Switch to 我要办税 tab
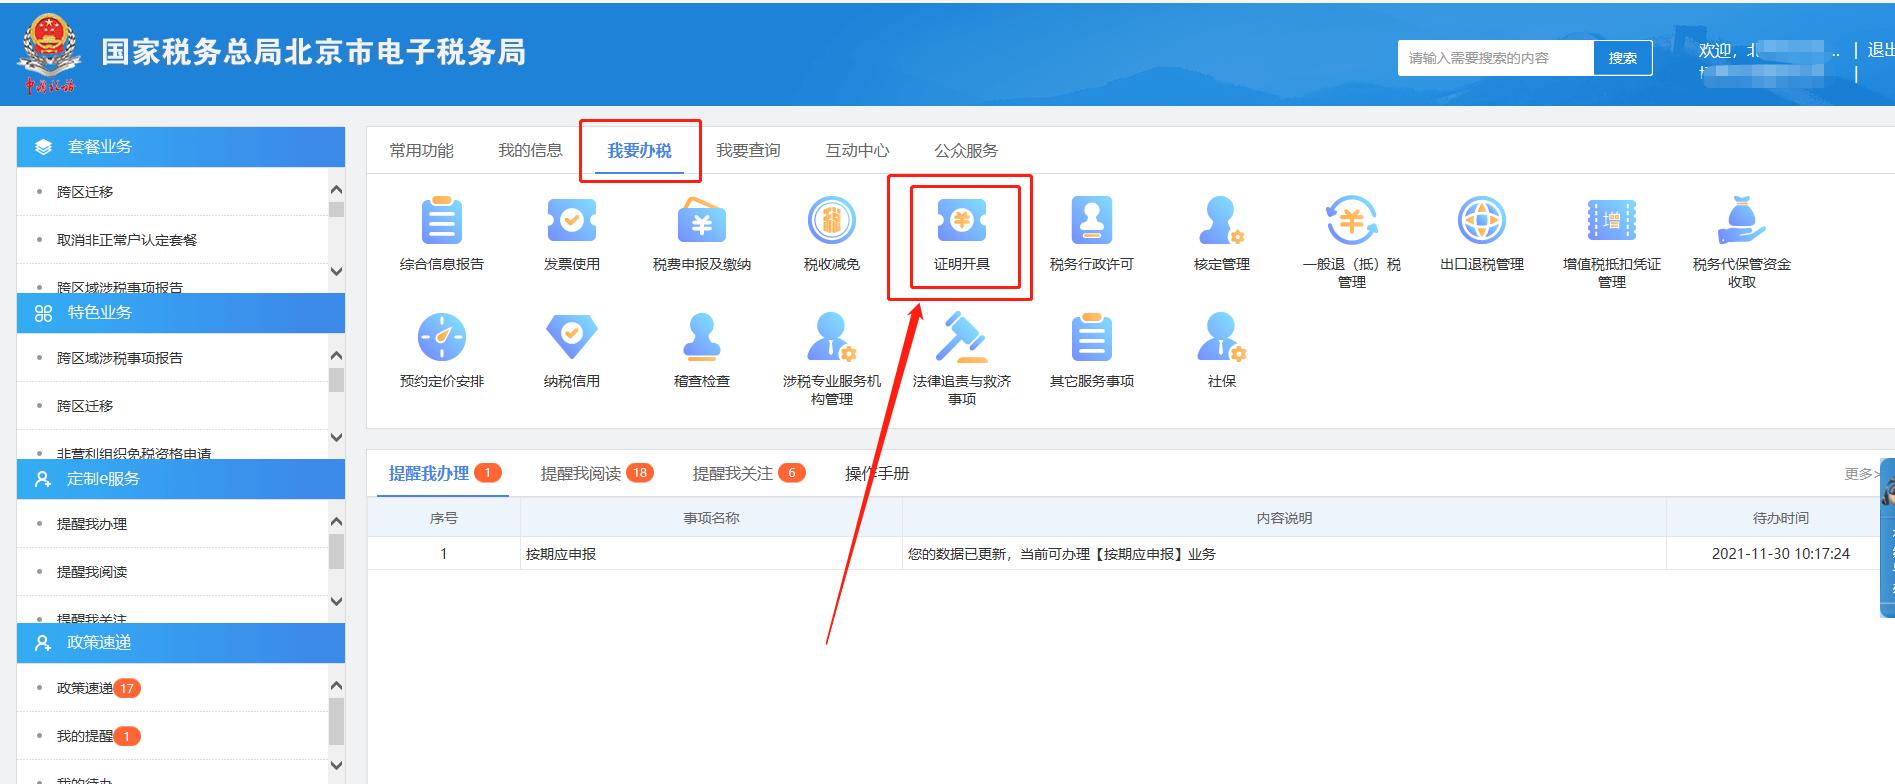Screen dimensions: 1895x784 (x=639, y=150)
